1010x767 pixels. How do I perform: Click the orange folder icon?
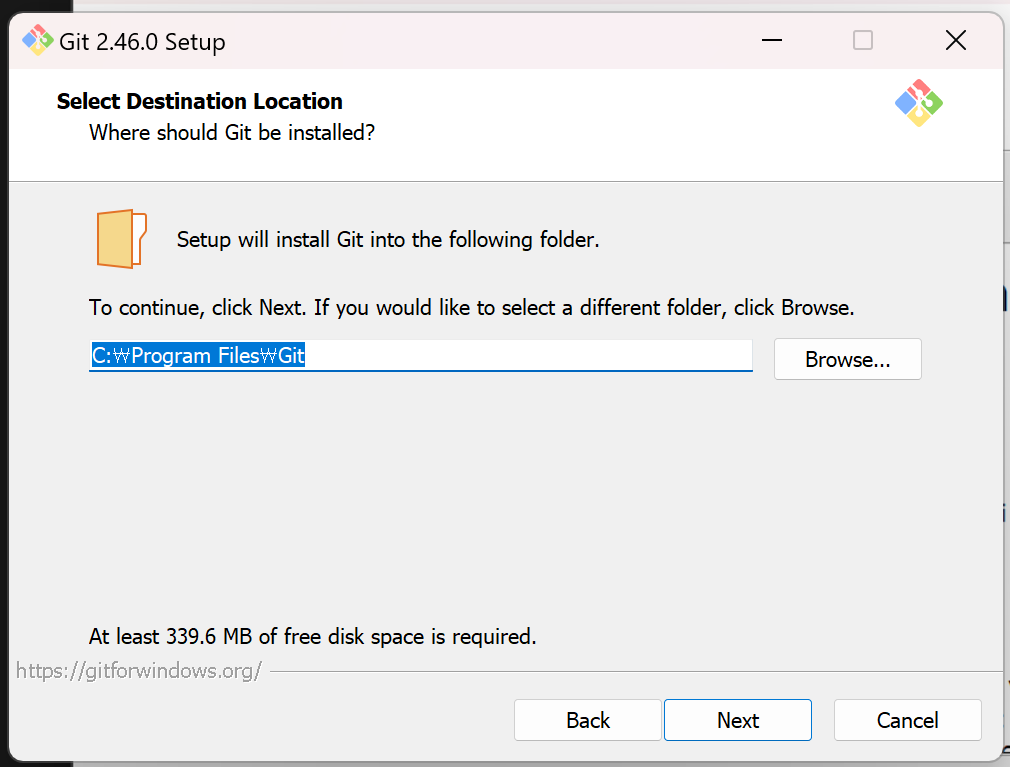point(121,239)
